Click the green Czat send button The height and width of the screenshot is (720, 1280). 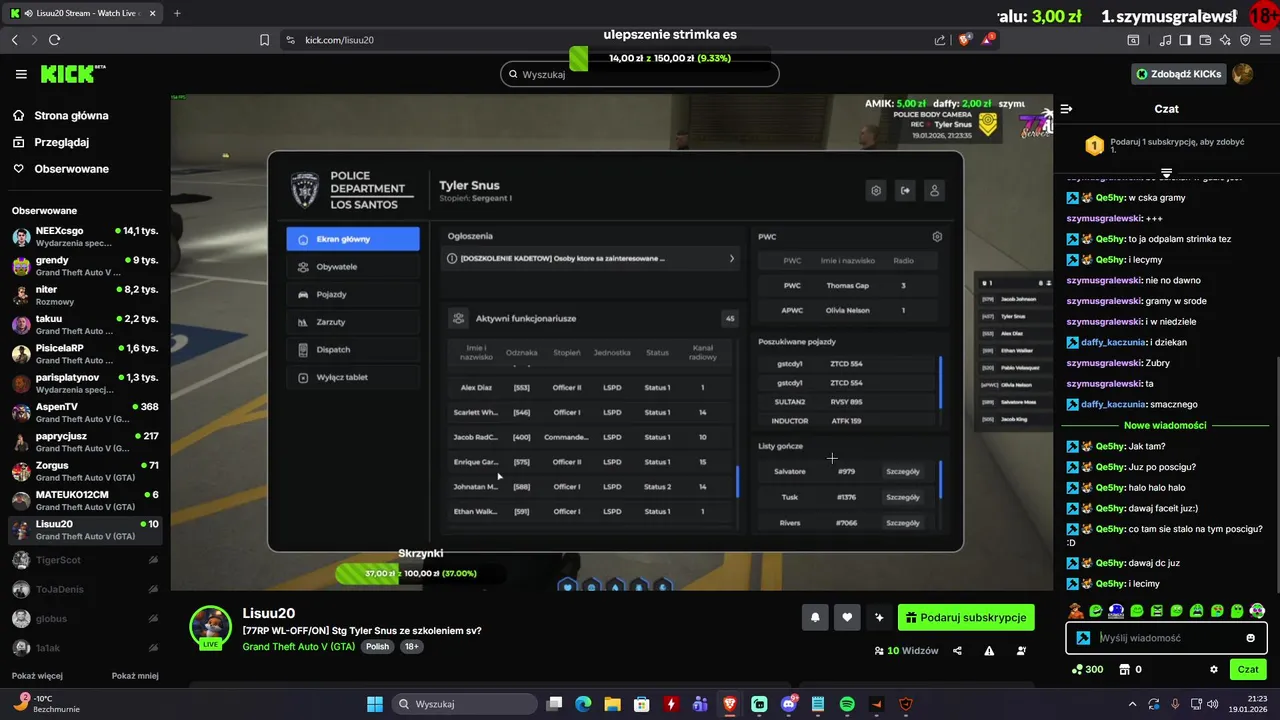point(1248,669)
